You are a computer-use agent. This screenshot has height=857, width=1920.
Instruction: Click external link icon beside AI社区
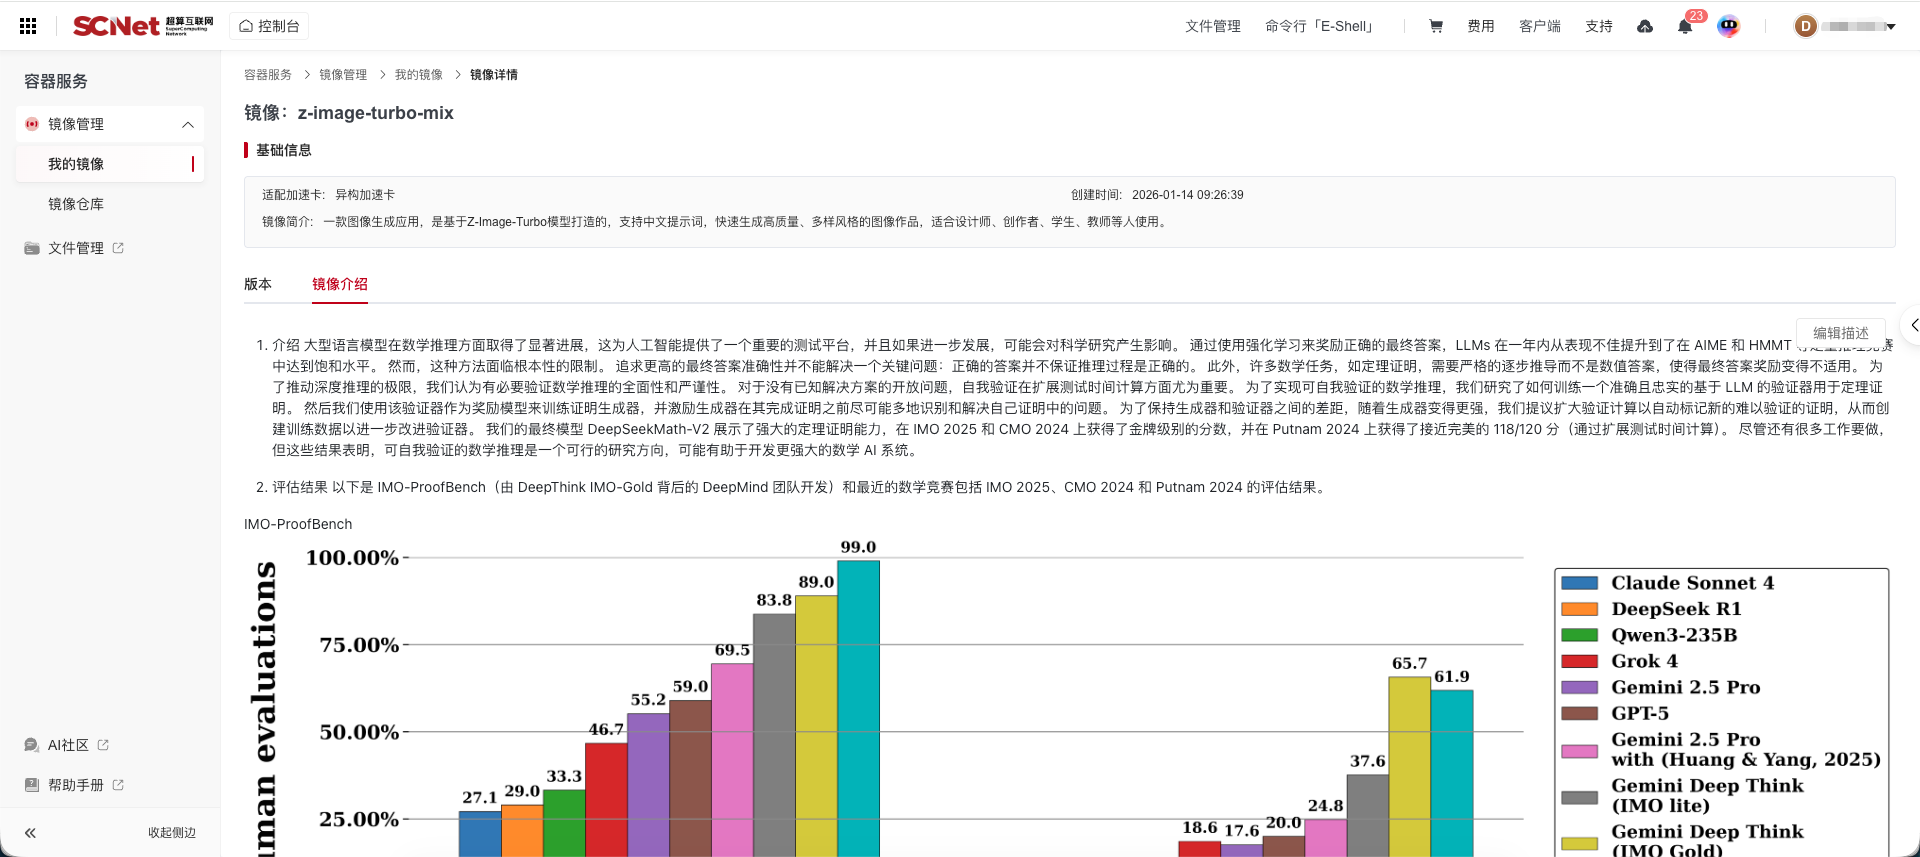click(x=103, y=745)
